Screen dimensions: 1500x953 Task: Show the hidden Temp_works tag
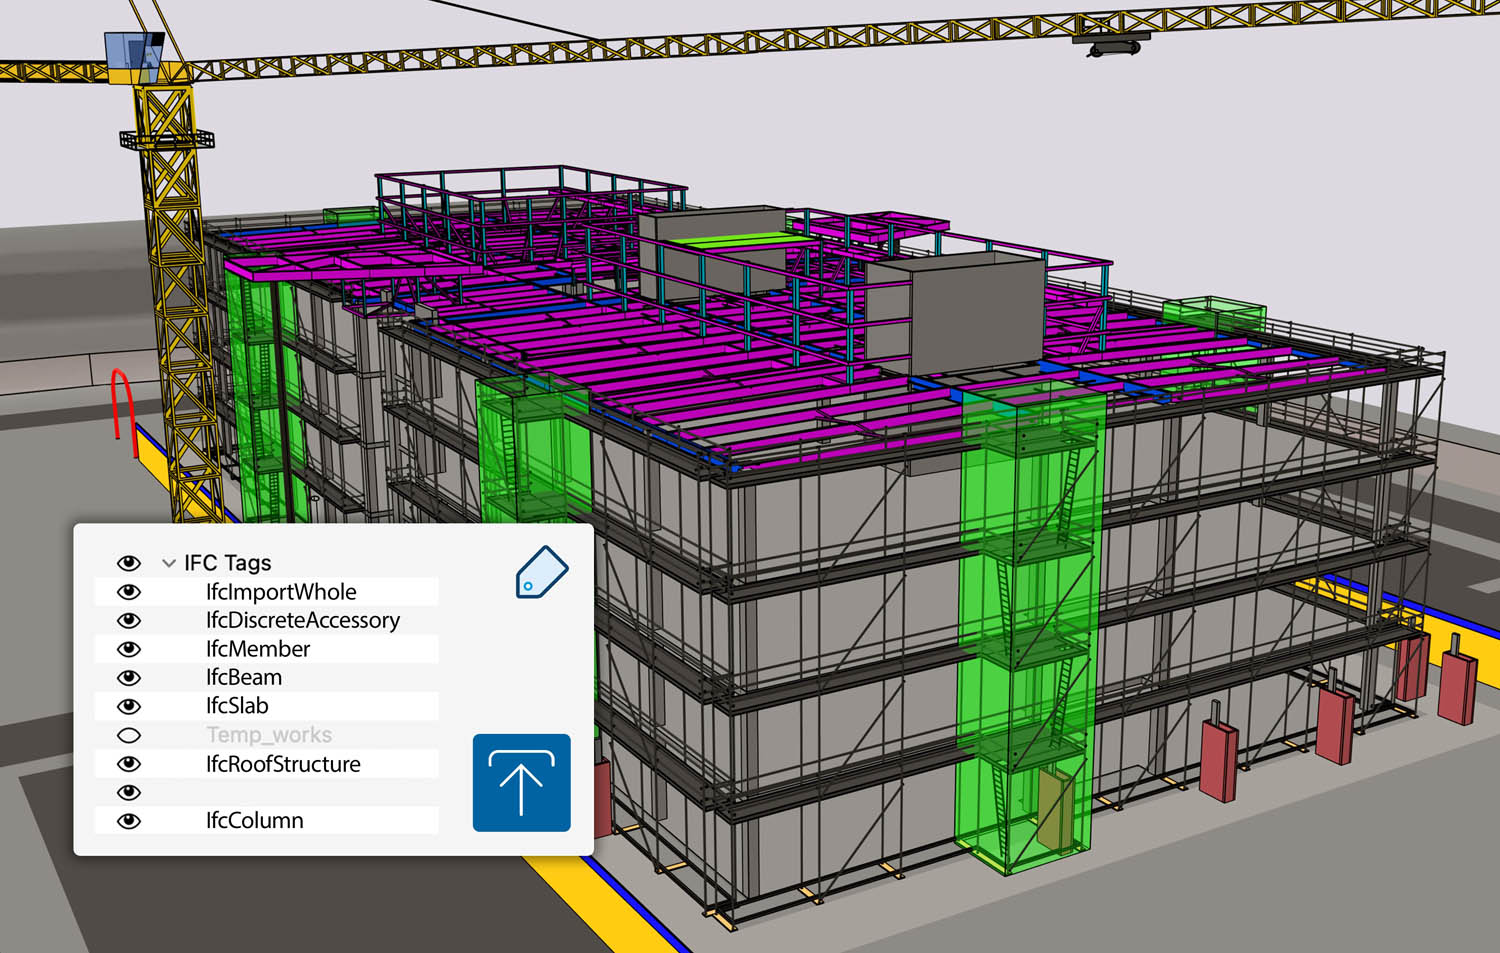coord(129,736)
